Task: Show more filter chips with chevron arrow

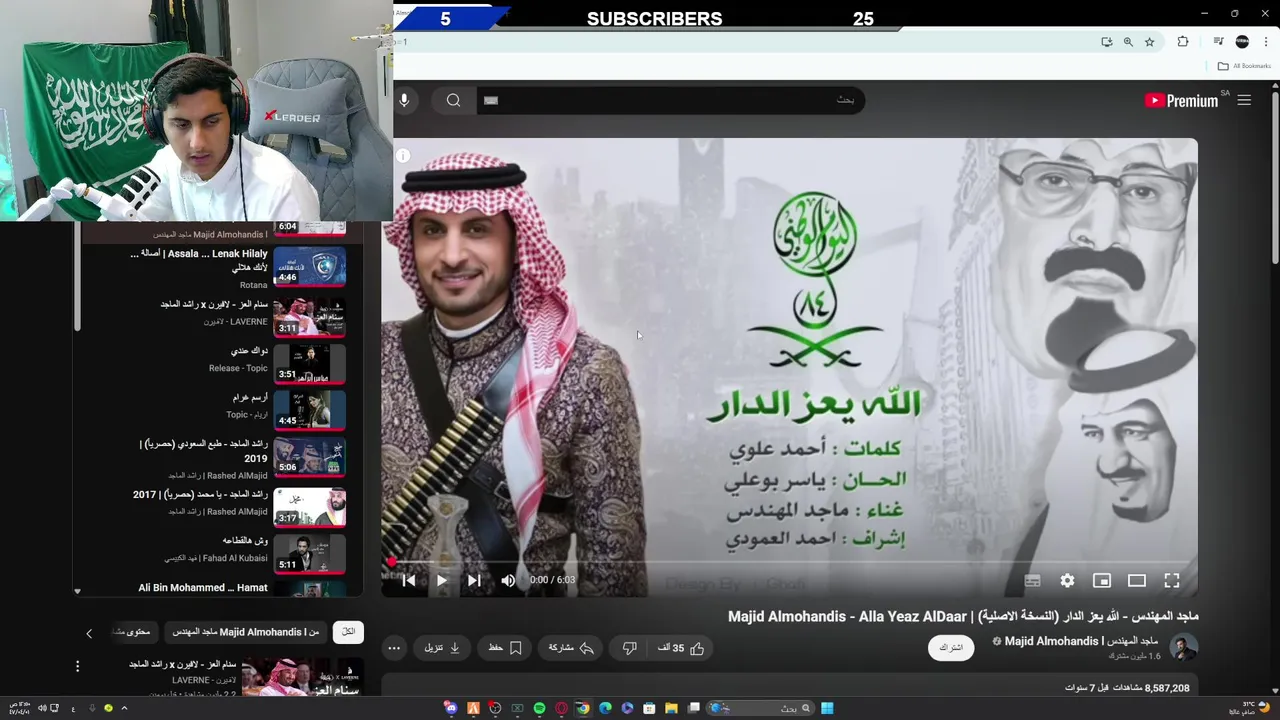Action: point(89,633)
